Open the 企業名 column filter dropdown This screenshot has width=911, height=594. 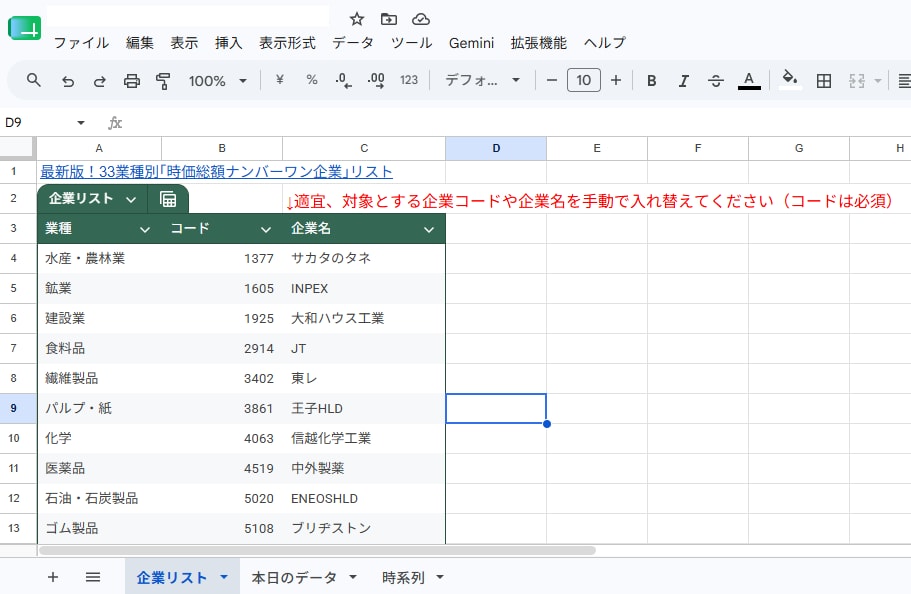click(429, 230)
